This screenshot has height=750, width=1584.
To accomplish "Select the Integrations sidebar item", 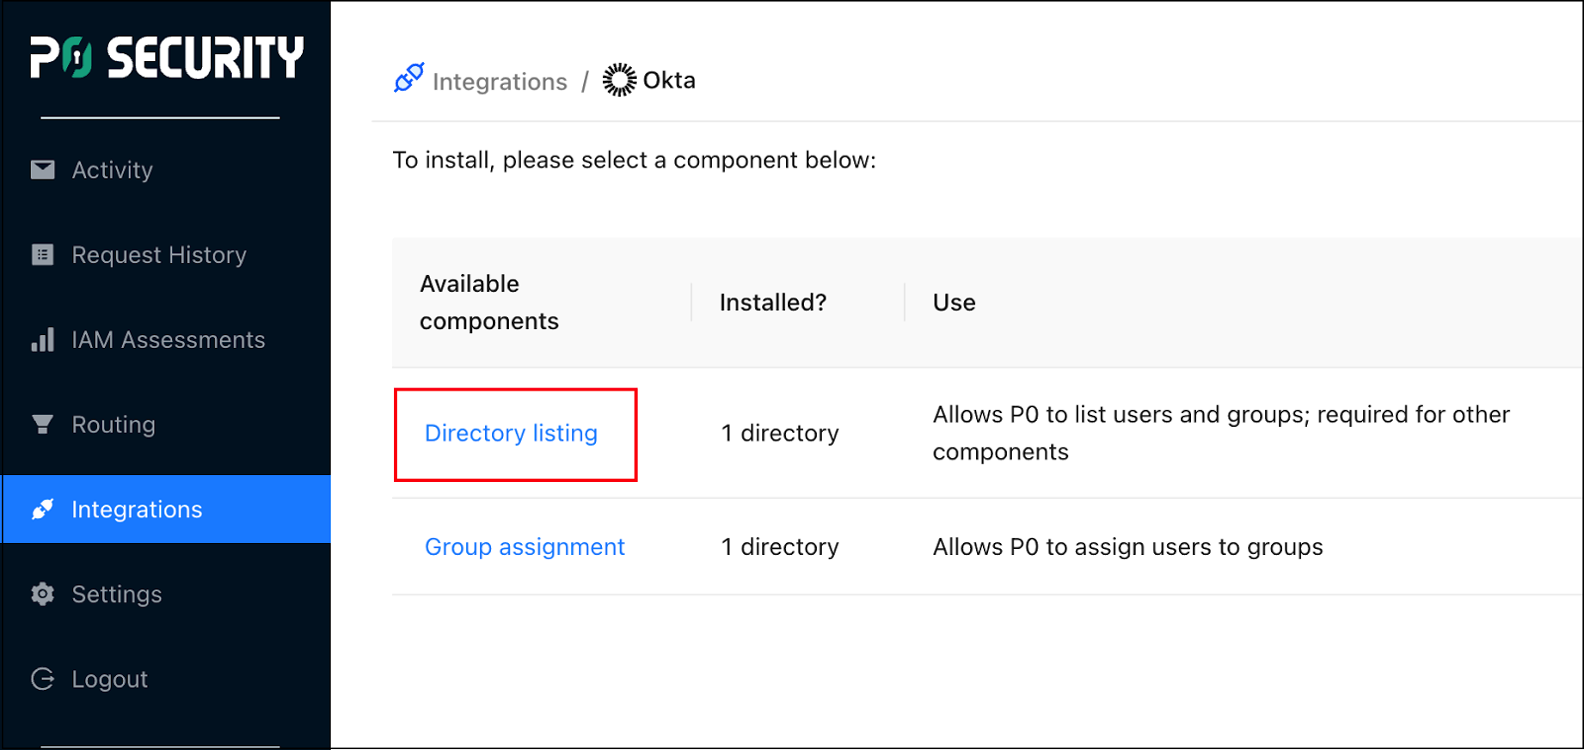I will pyautogui.click(x=166, y=509).
